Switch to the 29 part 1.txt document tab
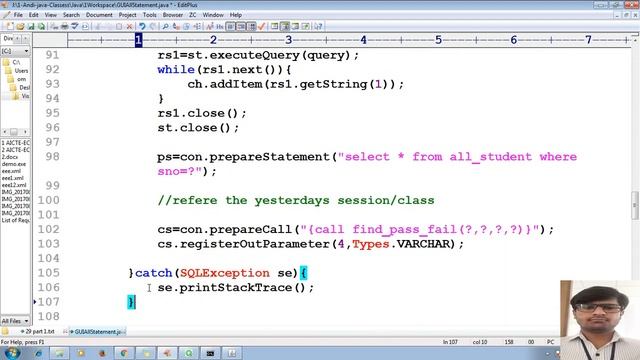 pyautogui.click(x=39, y=331)
